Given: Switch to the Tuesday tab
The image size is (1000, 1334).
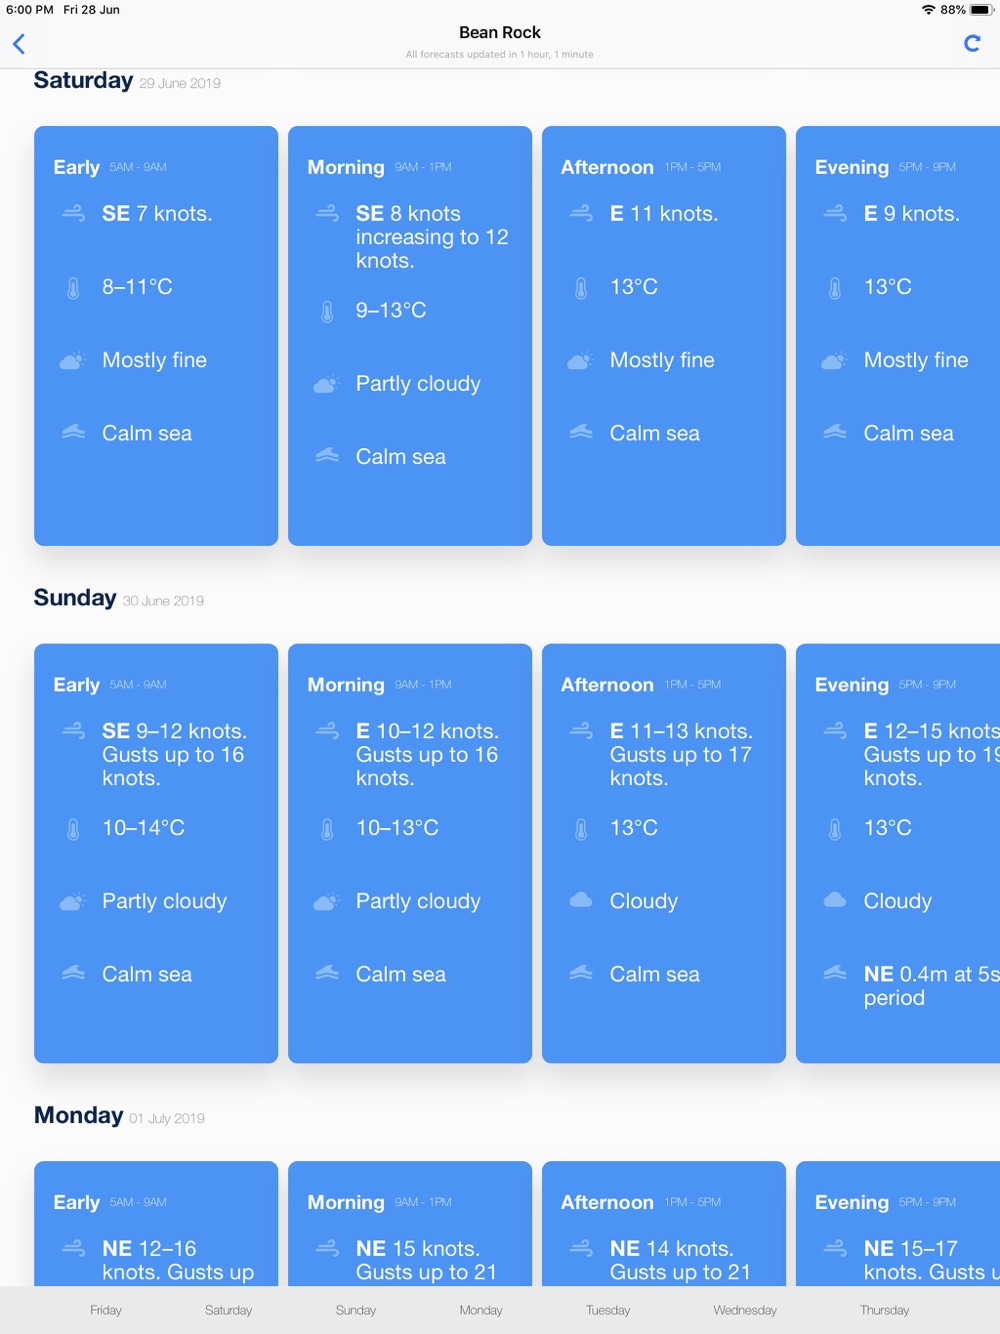Looking at the screenshot, I should (608, 1310).
